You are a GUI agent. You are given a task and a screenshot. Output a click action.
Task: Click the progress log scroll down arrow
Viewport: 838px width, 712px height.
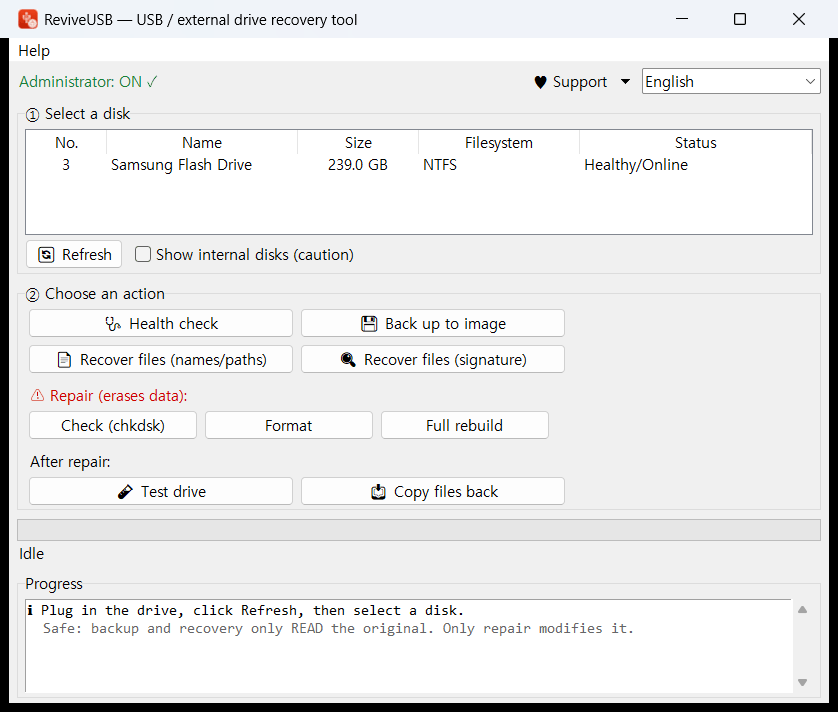[802, 682]
